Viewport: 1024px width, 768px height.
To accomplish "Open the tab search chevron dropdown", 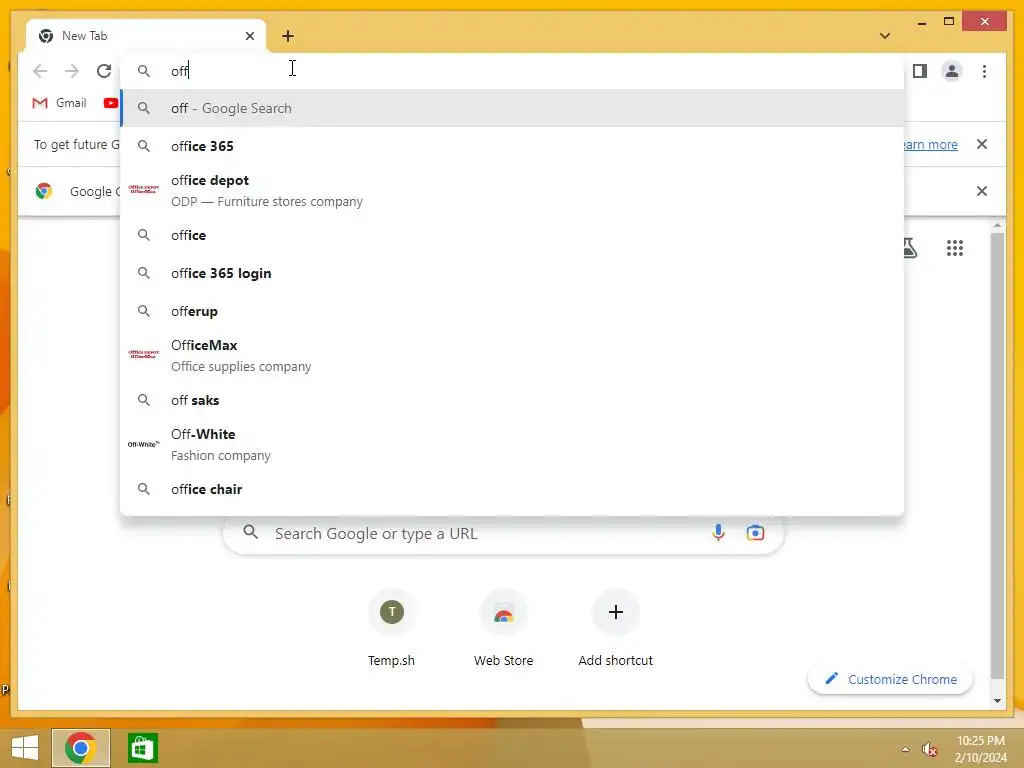I will (x=885, y=36).
